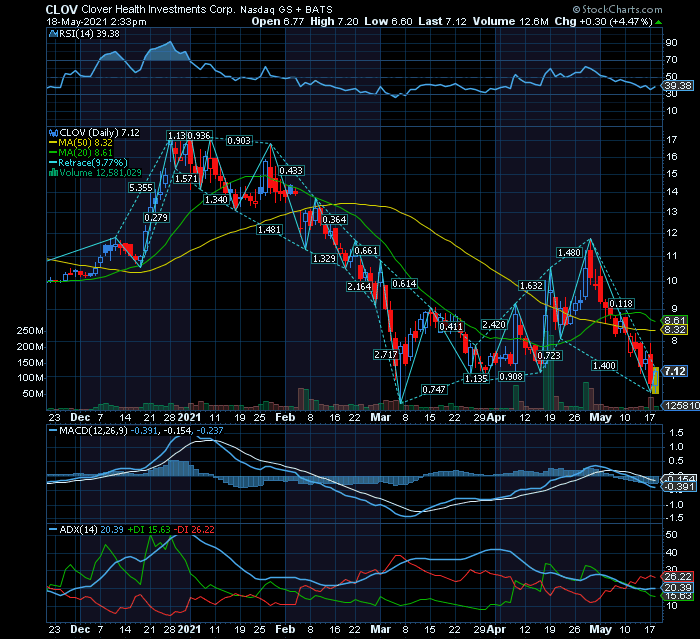Click the 0.118 retrace ratio label
This screenshot has width=700, height=639.
[x=621, y=304]
